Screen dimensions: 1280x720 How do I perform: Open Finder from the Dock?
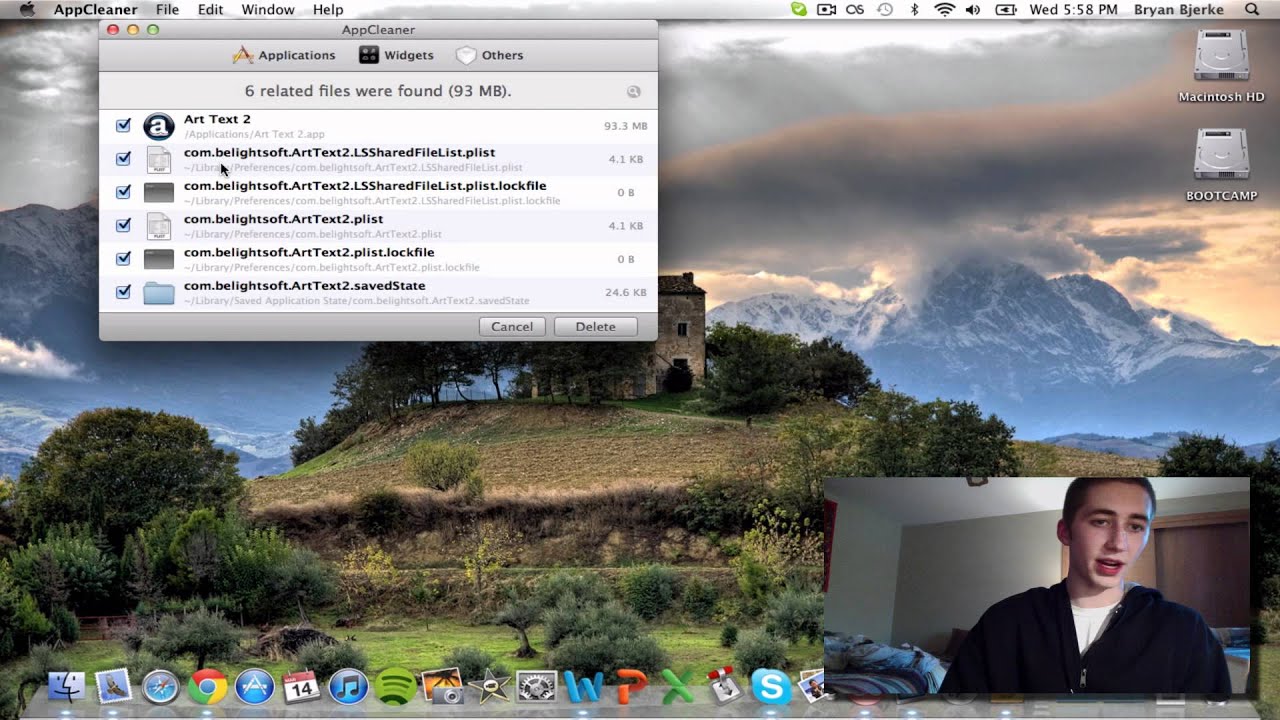tap(66, 687)
